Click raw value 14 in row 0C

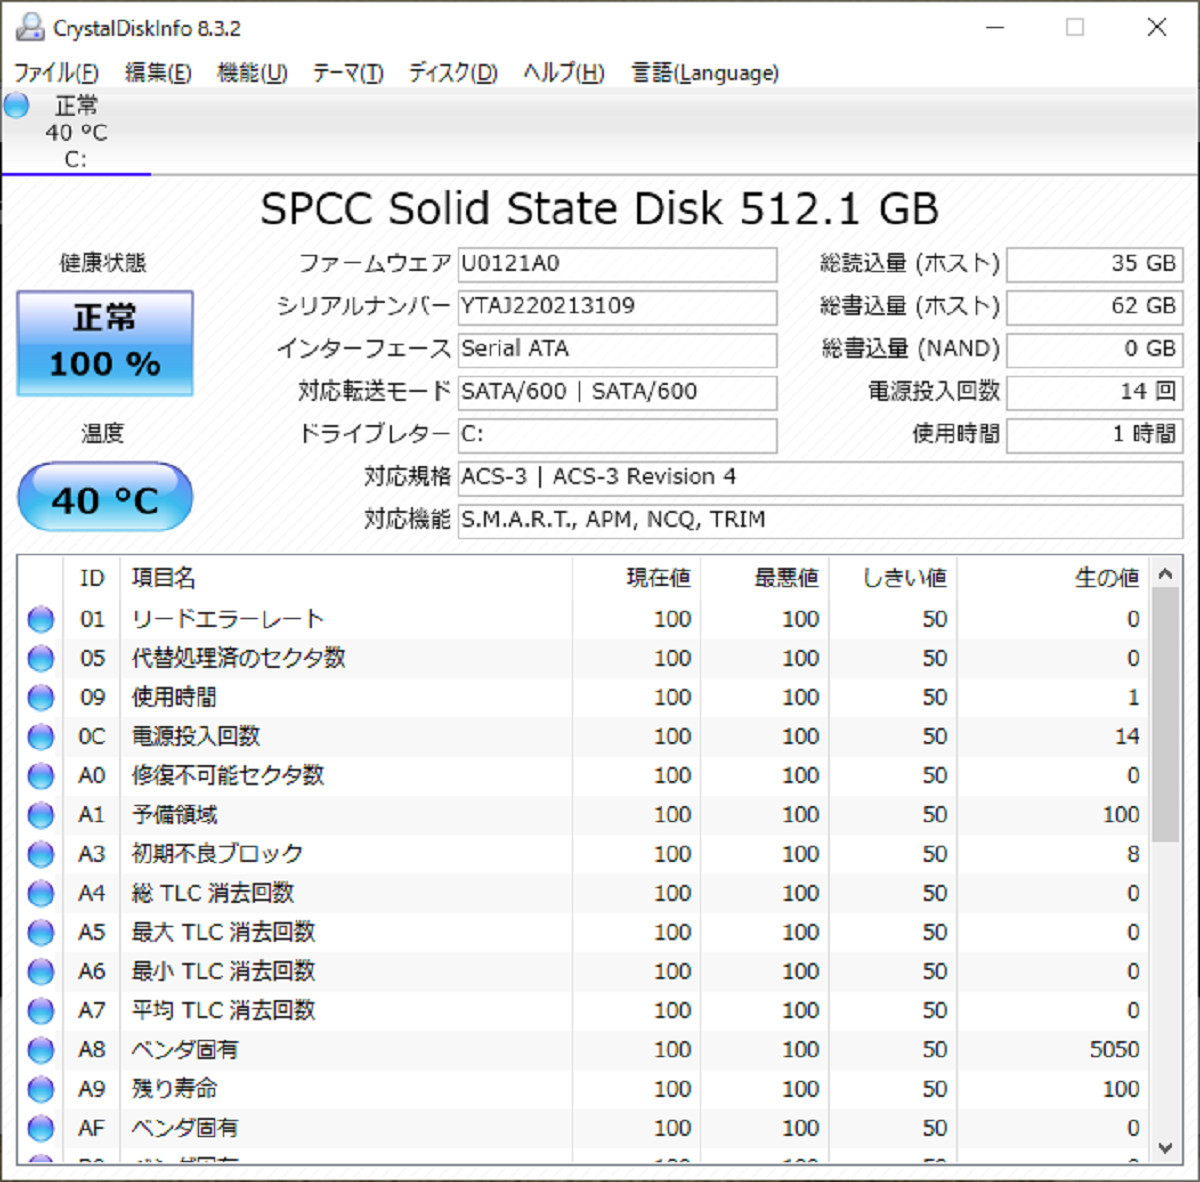(1127, 737)
